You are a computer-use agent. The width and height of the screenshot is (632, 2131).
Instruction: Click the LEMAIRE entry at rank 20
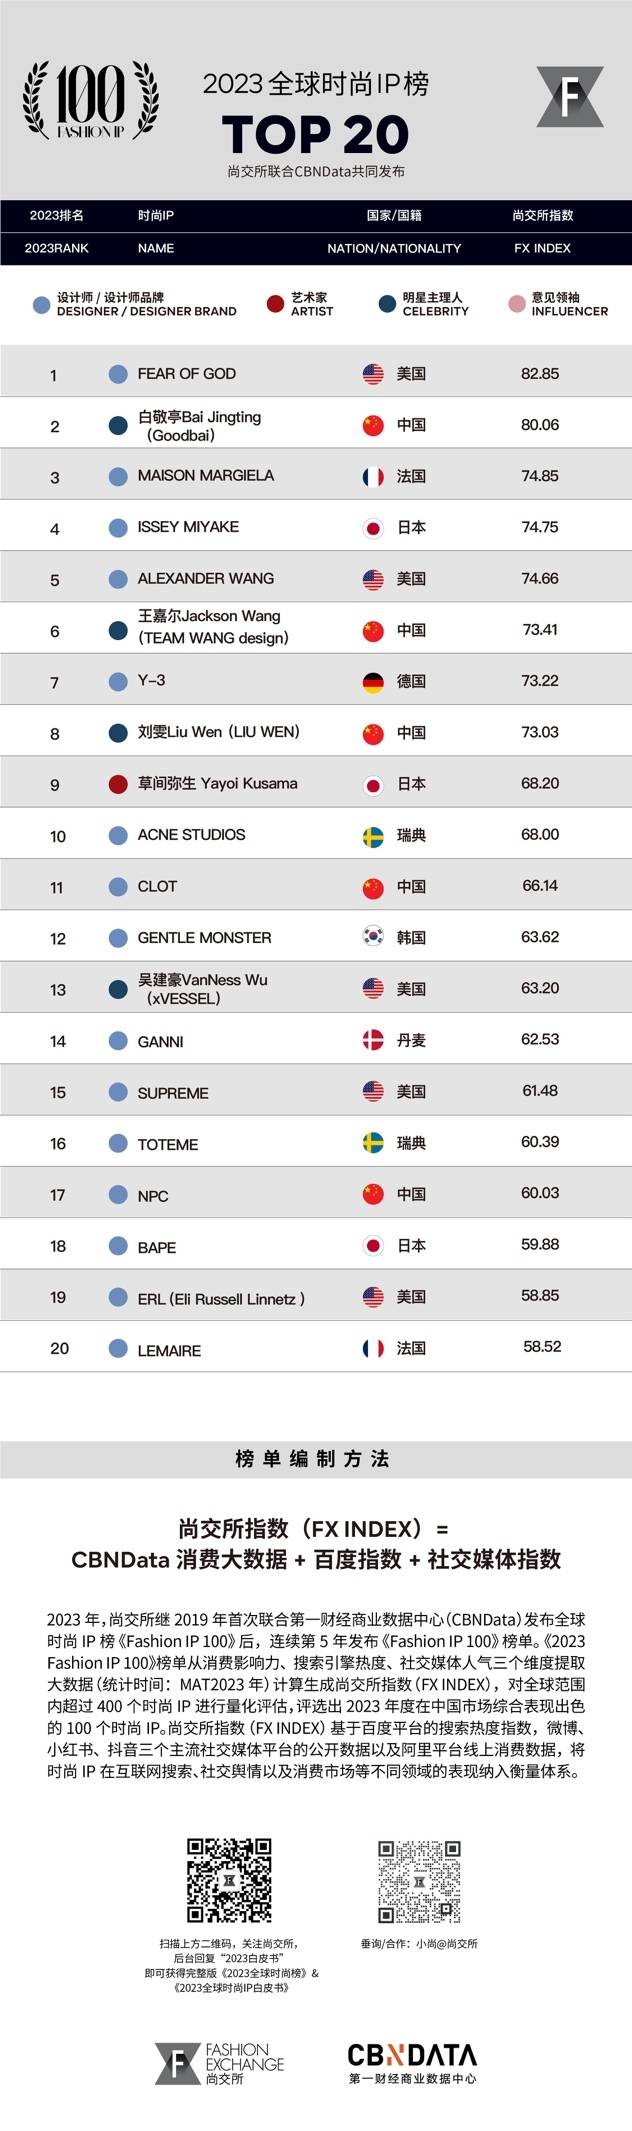coord(169,1350)
